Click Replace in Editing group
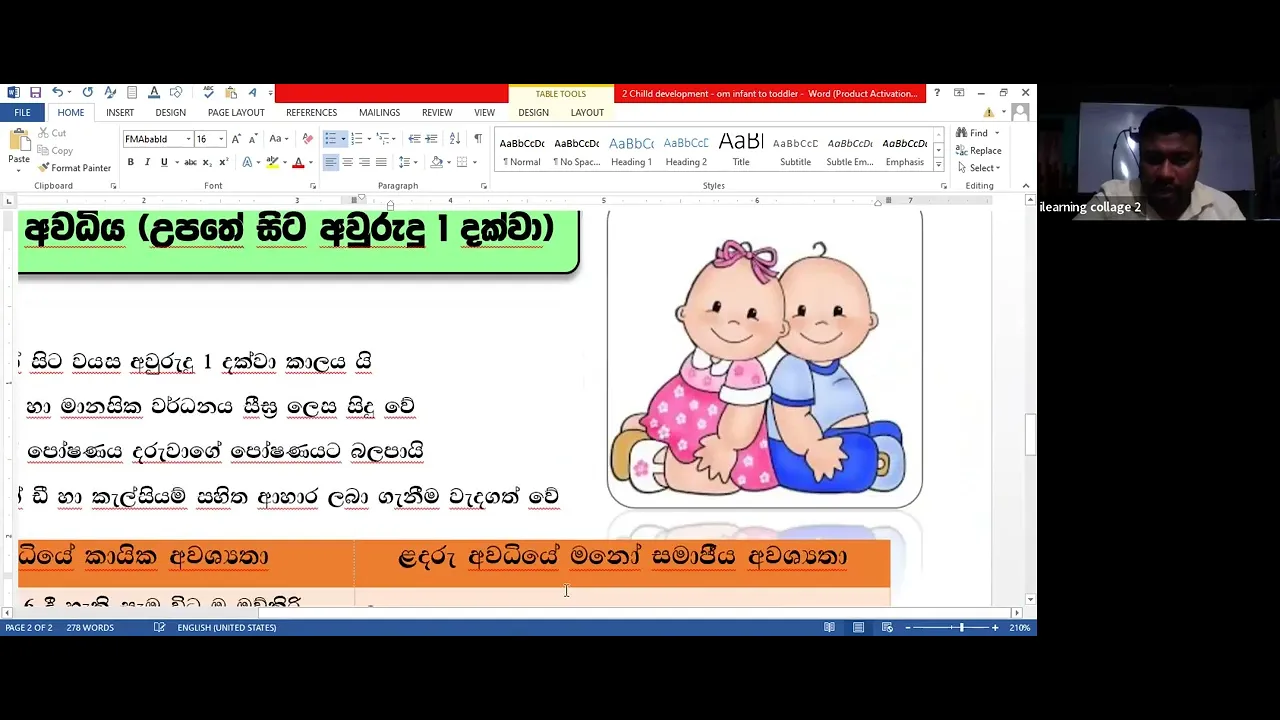The width and height of the screenshot is (1280, 720). tap(978, 151)
